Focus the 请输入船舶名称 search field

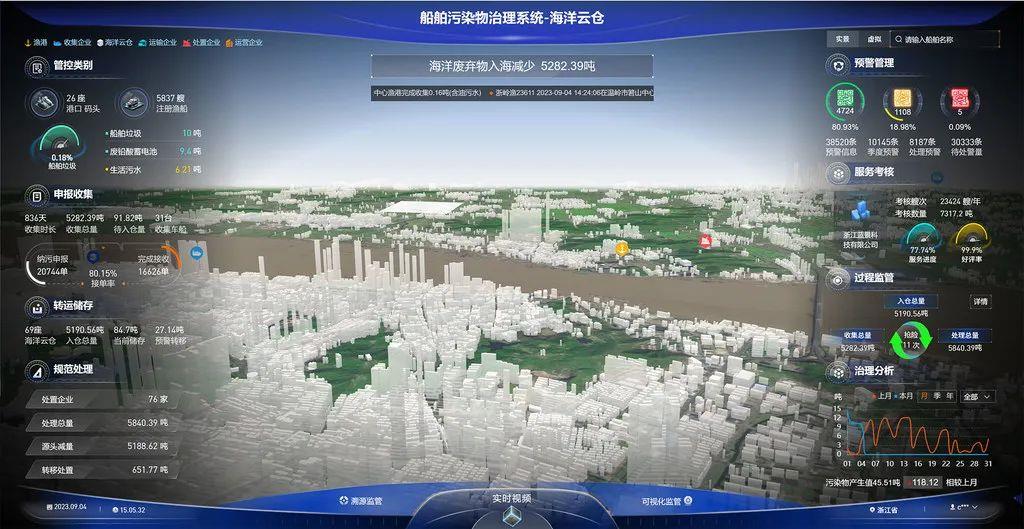click(945, 39)
